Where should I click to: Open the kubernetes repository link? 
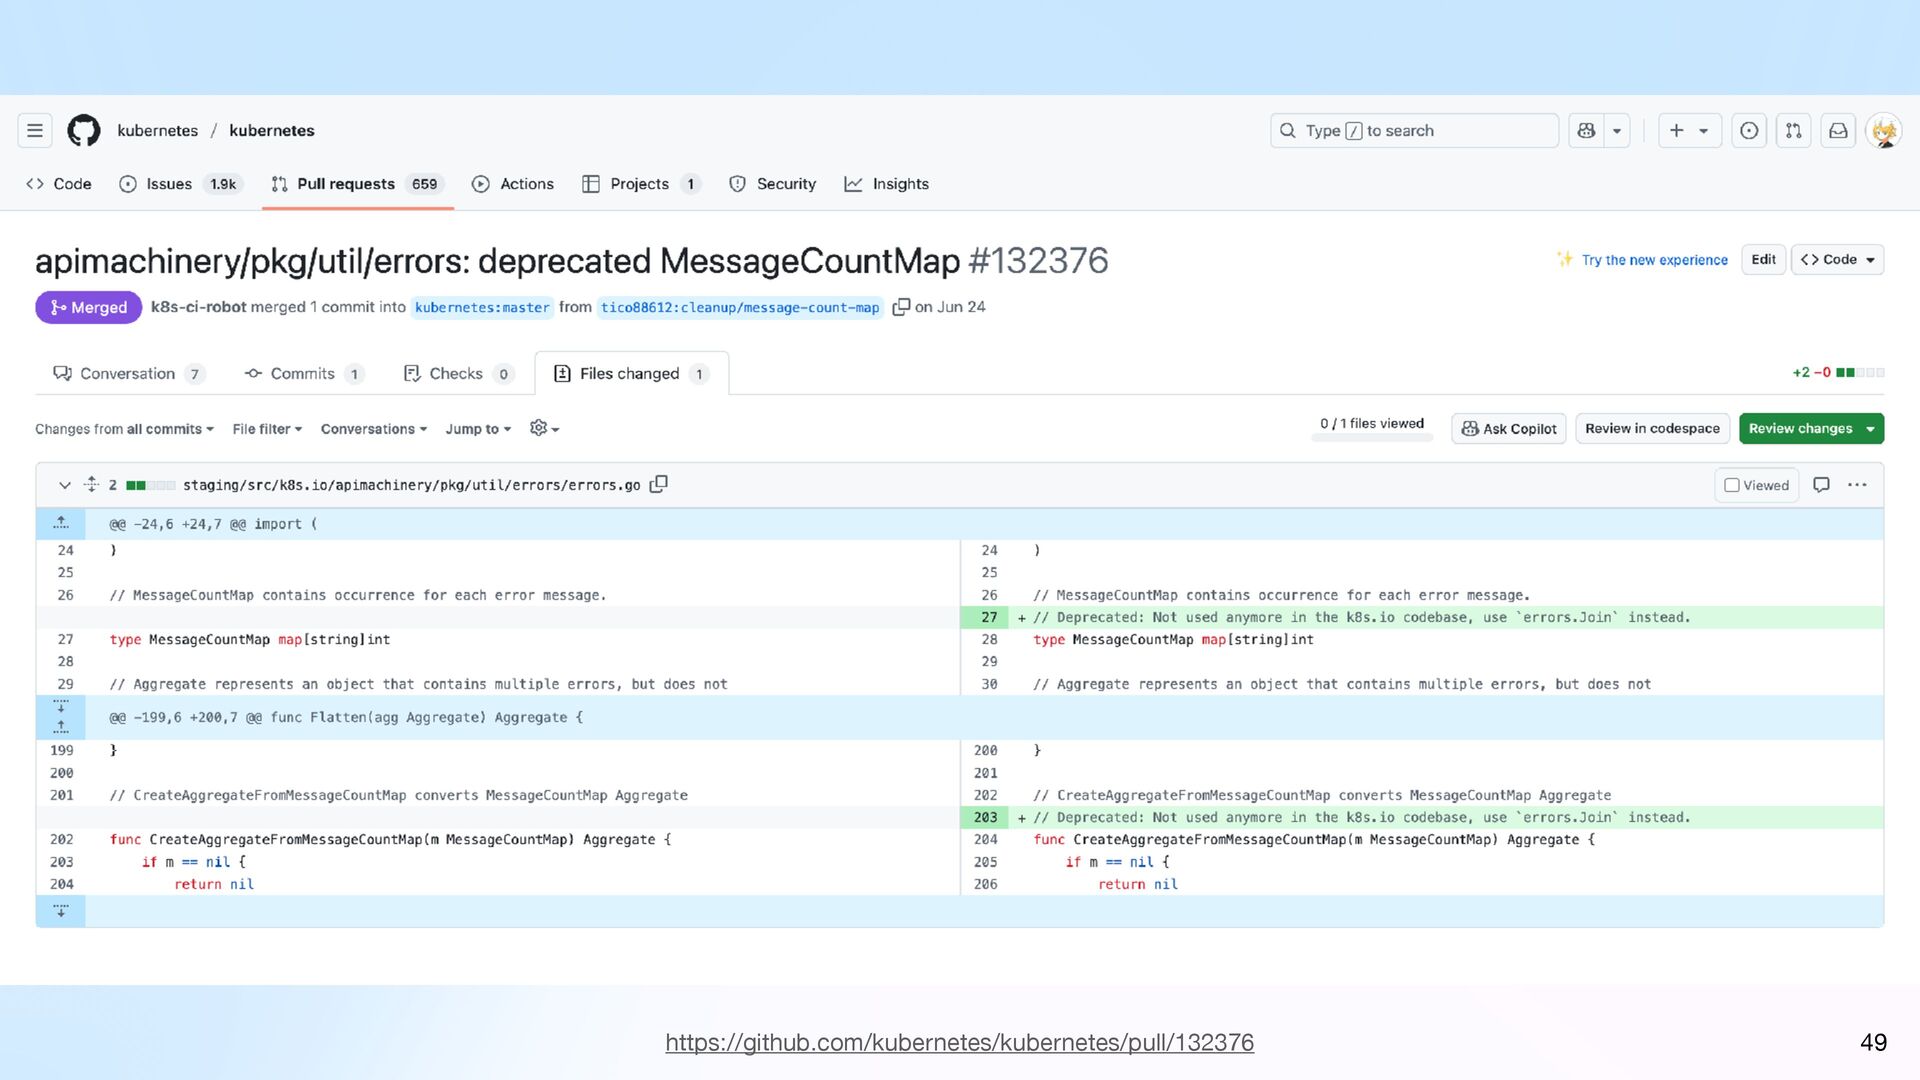(271, 131)
